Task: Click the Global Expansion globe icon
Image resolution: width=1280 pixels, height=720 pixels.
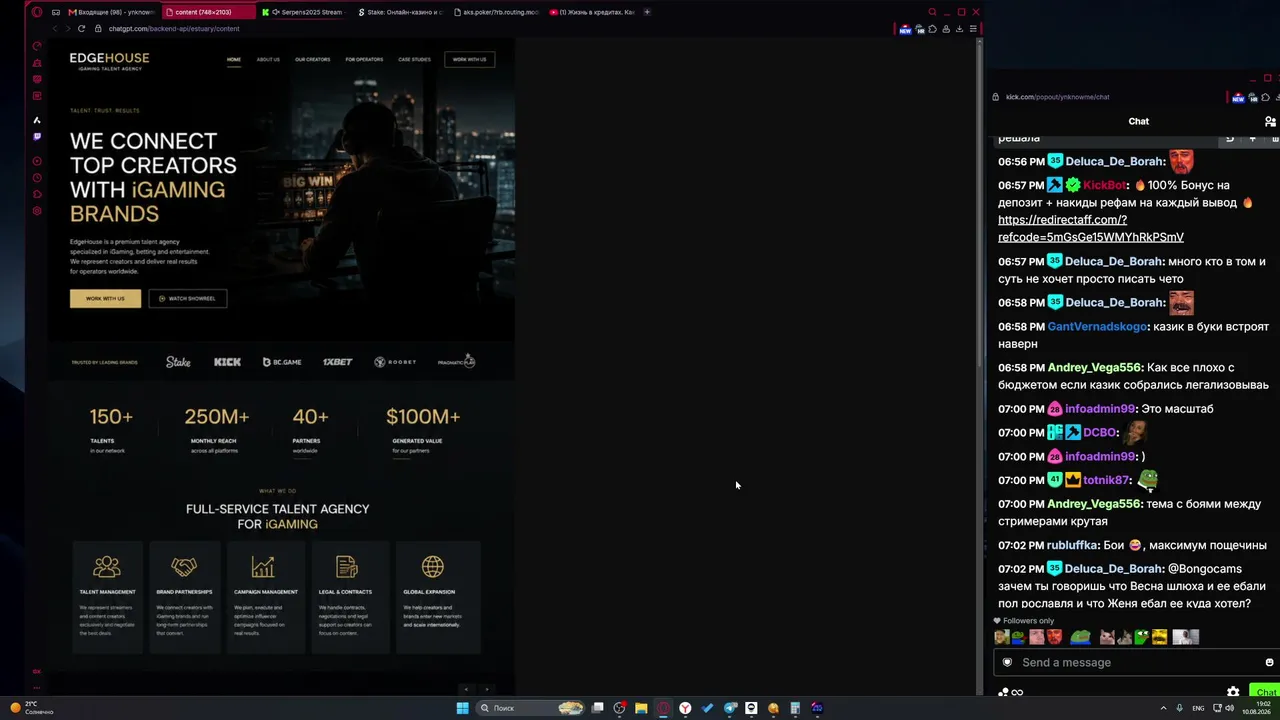Action: coord(433,567)
